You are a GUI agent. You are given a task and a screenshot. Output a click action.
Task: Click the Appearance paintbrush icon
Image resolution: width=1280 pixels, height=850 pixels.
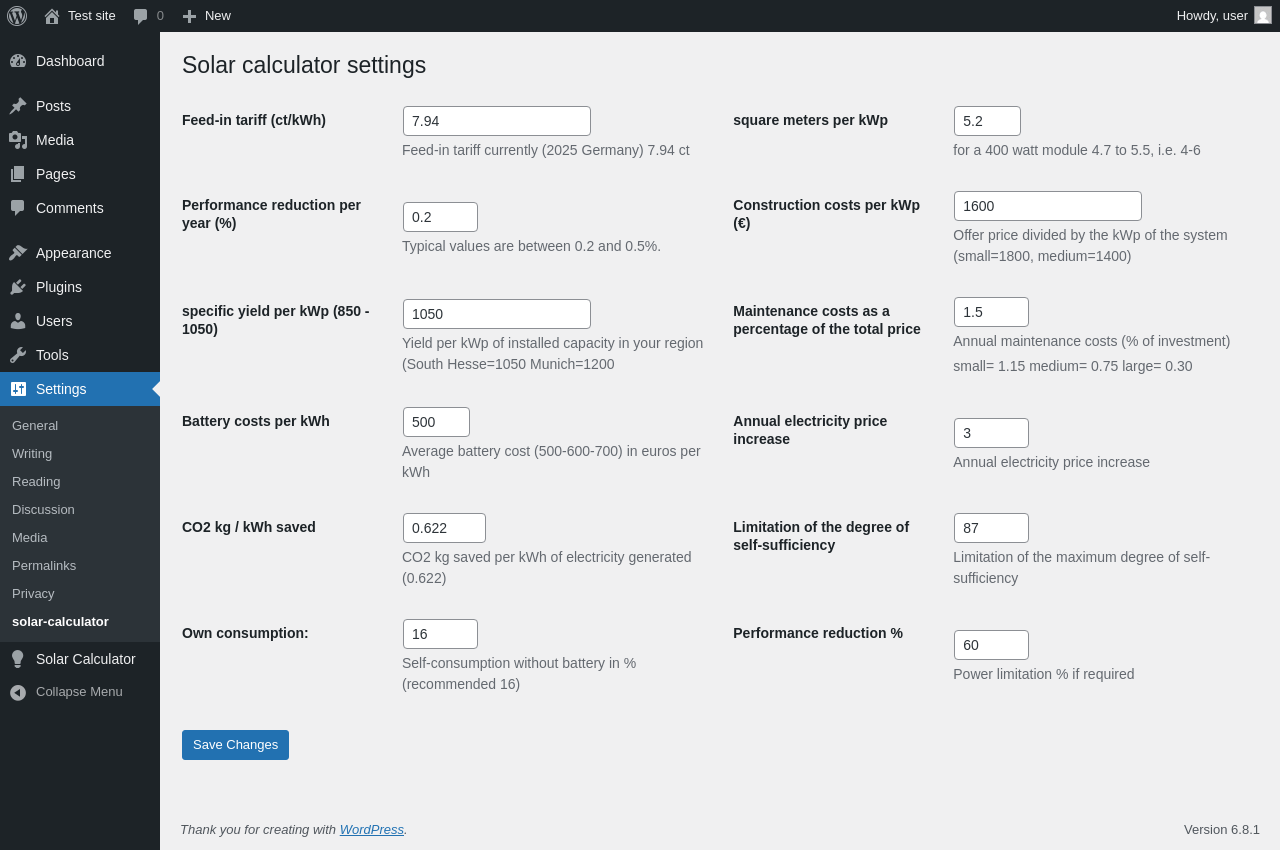(18, 253)
